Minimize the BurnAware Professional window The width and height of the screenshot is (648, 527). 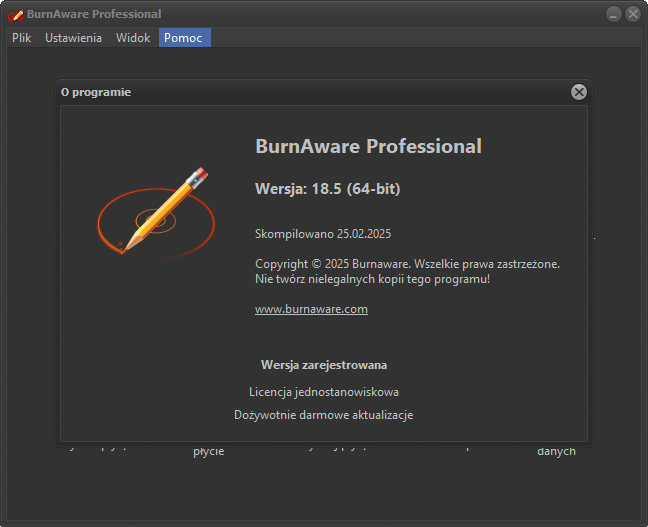click(x=614, y=14)
